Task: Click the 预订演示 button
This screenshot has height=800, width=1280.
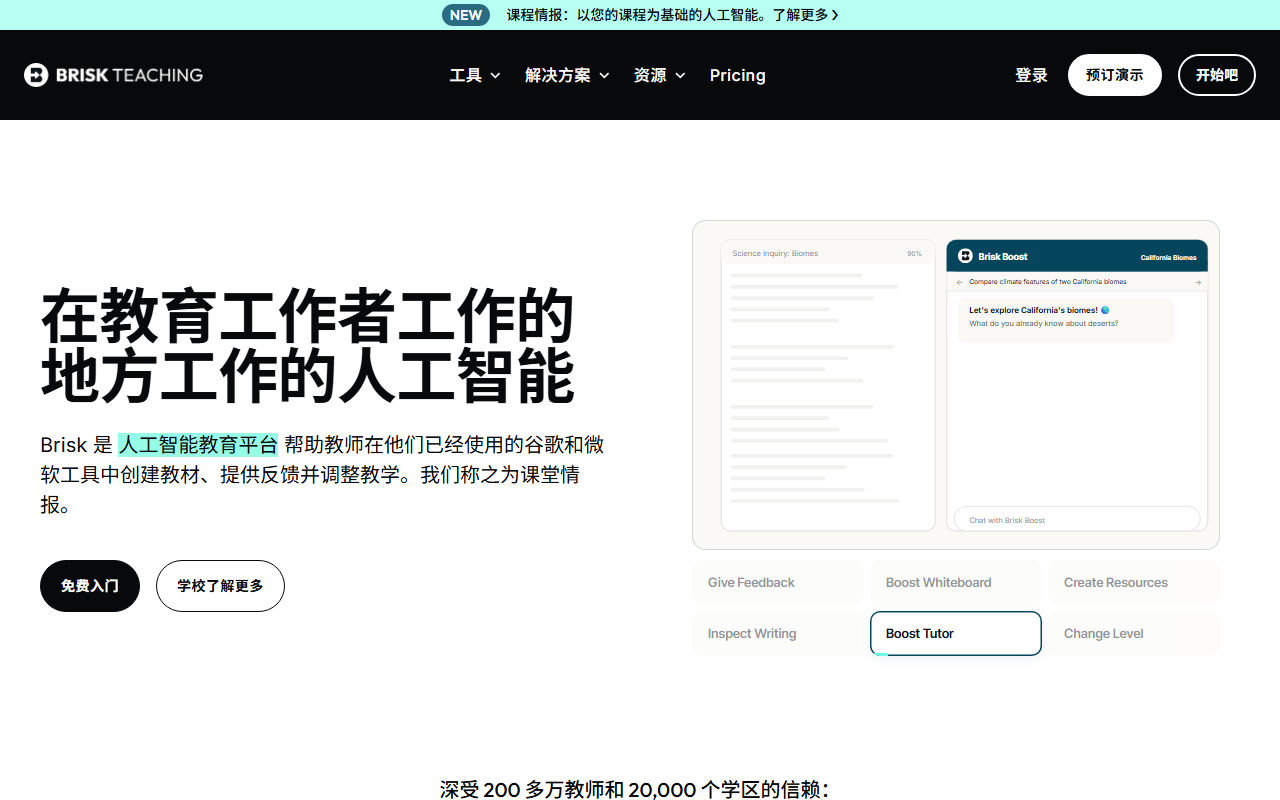Action: pyautogui.click(x=1115, y=75)
